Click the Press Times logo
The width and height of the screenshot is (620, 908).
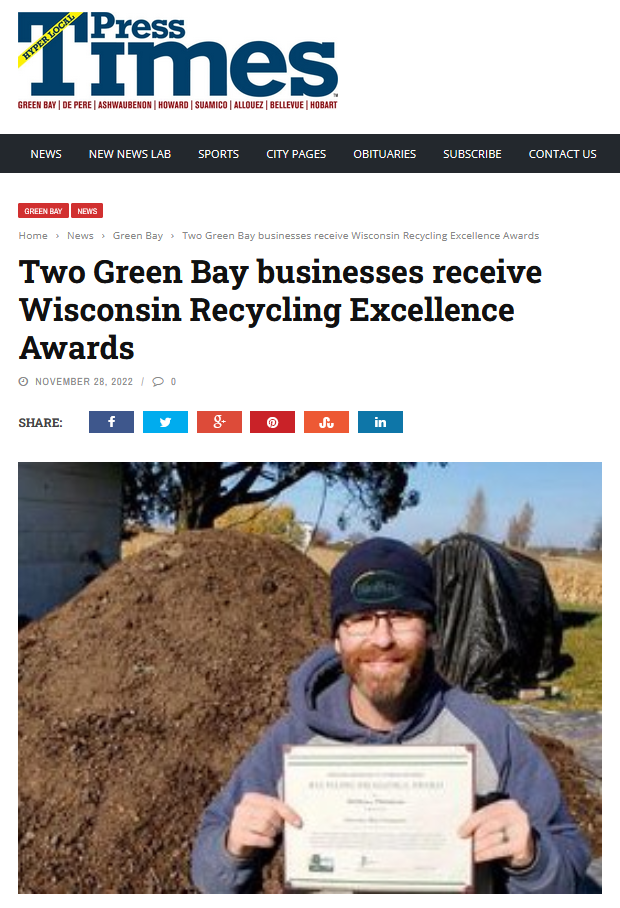click(178, 60)
